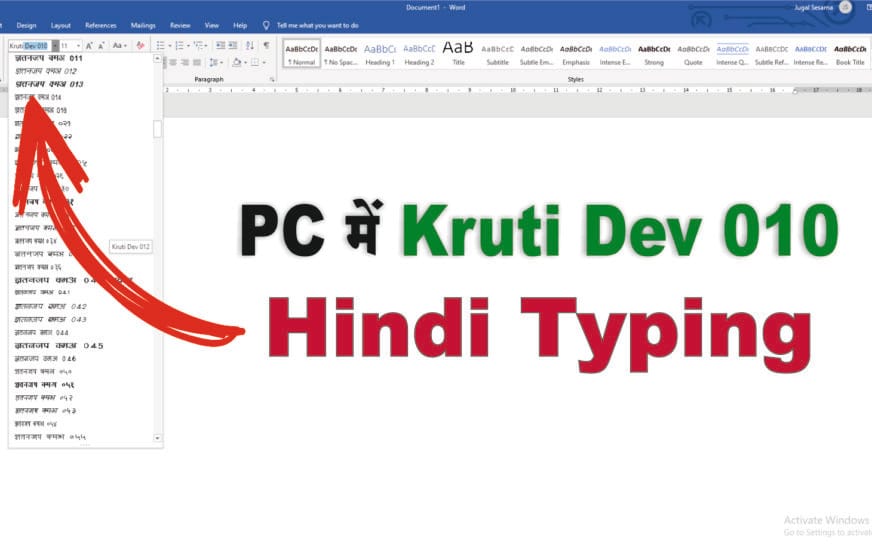Apply the Emphasis style
Image resolution: width=872 pixels, height=547 pixels.
pyautogui.click(x=576, y=54)
